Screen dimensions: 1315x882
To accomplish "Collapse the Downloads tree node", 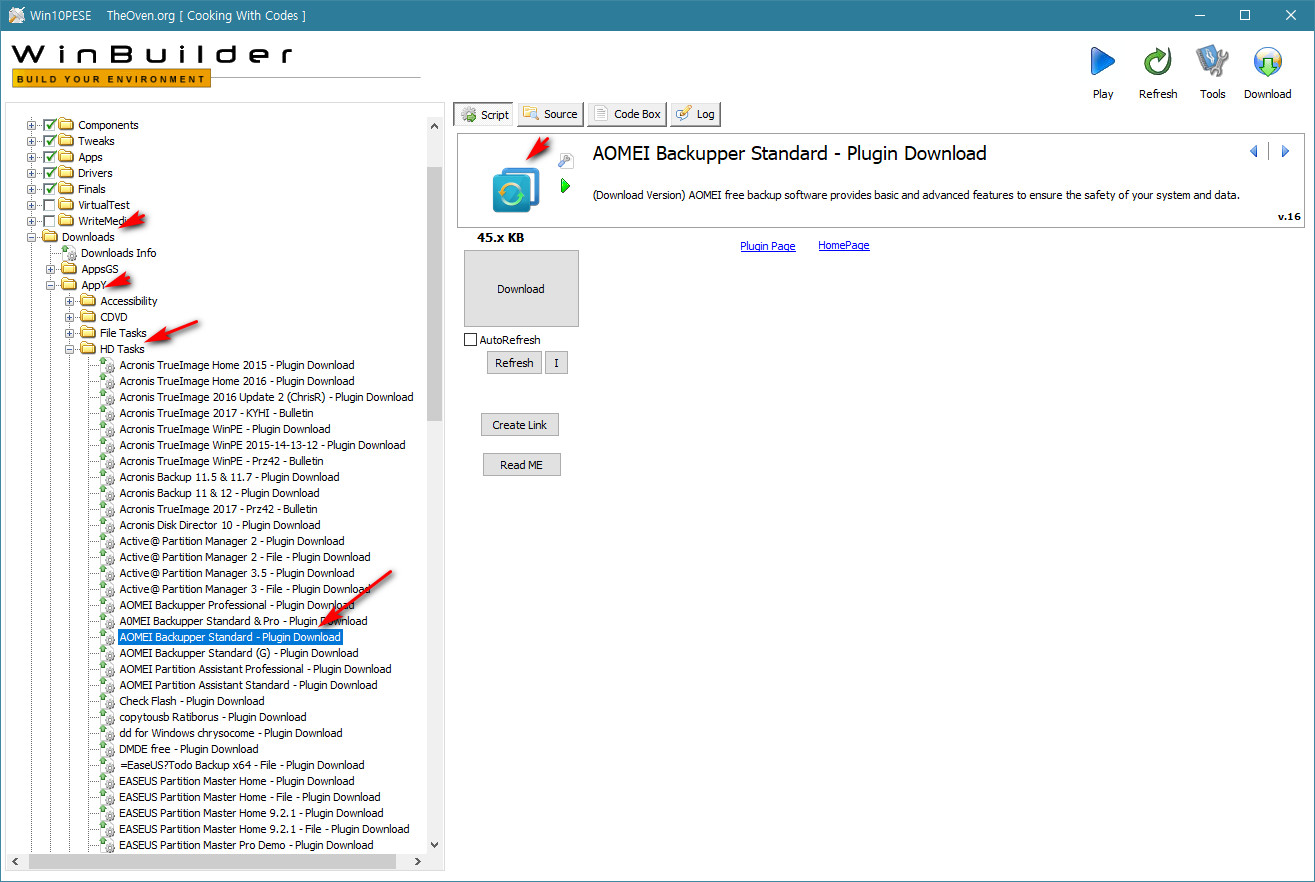I will pos(32,237).
